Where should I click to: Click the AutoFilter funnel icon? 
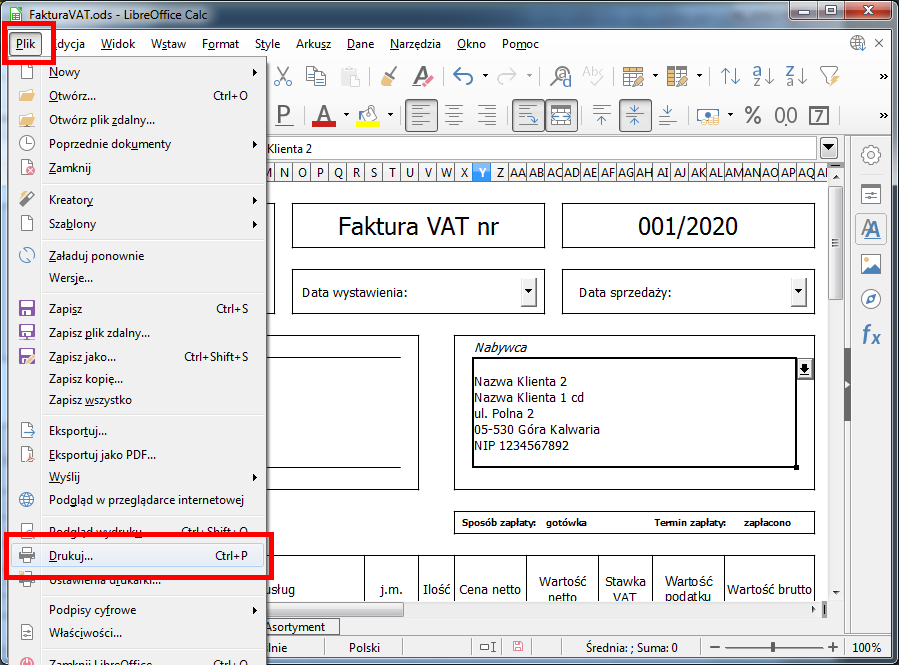pos(829,76)
